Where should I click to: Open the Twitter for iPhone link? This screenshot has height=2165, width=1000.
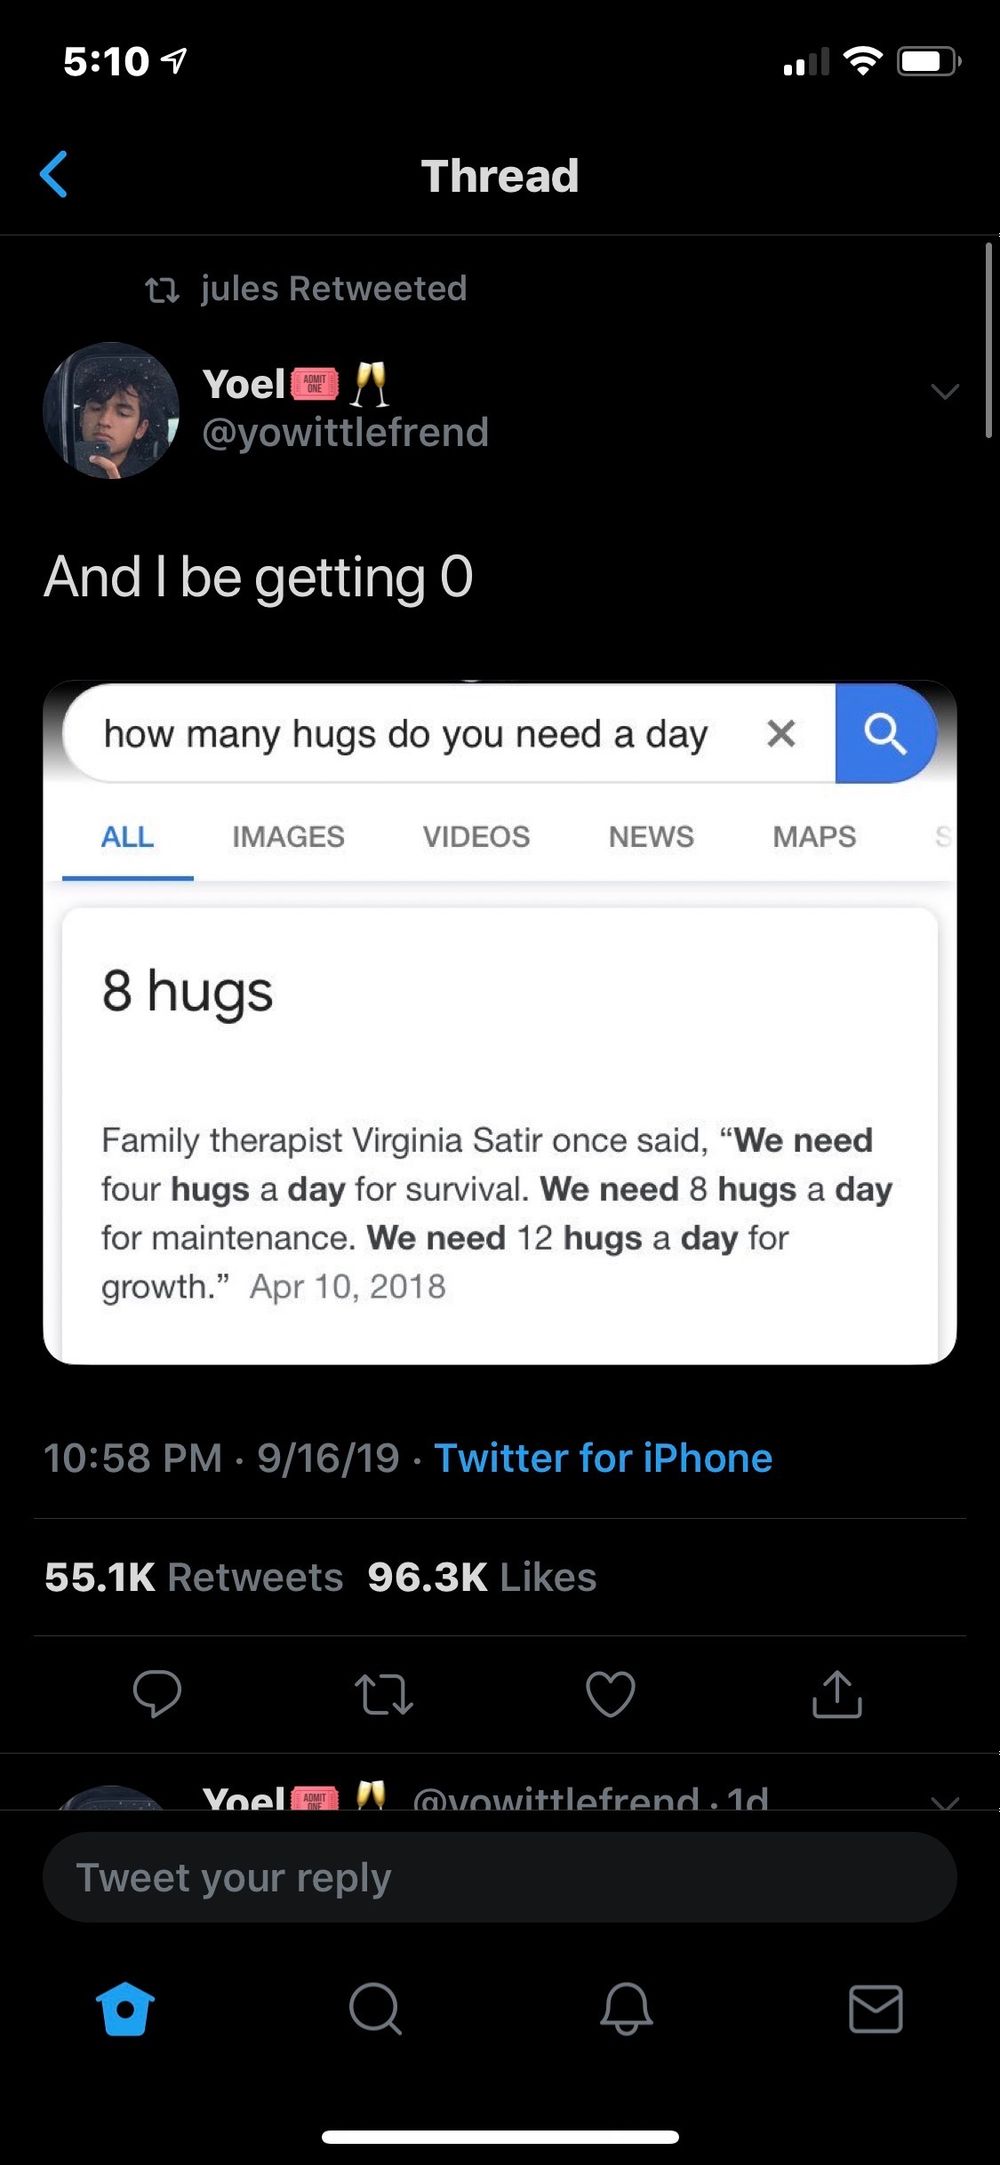[x=603, y=1458]
